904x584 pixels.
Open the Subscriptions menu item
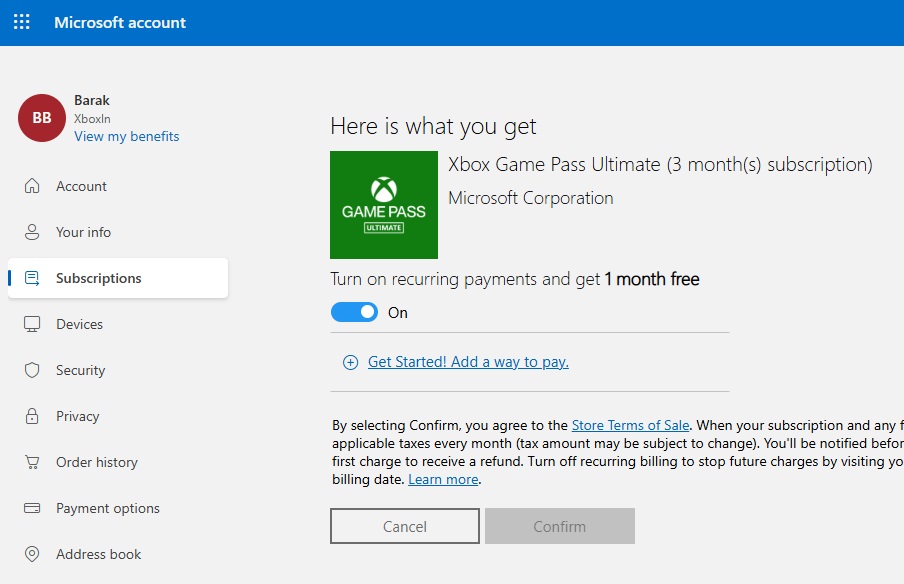pyautogui.click(x=98, y=278)
